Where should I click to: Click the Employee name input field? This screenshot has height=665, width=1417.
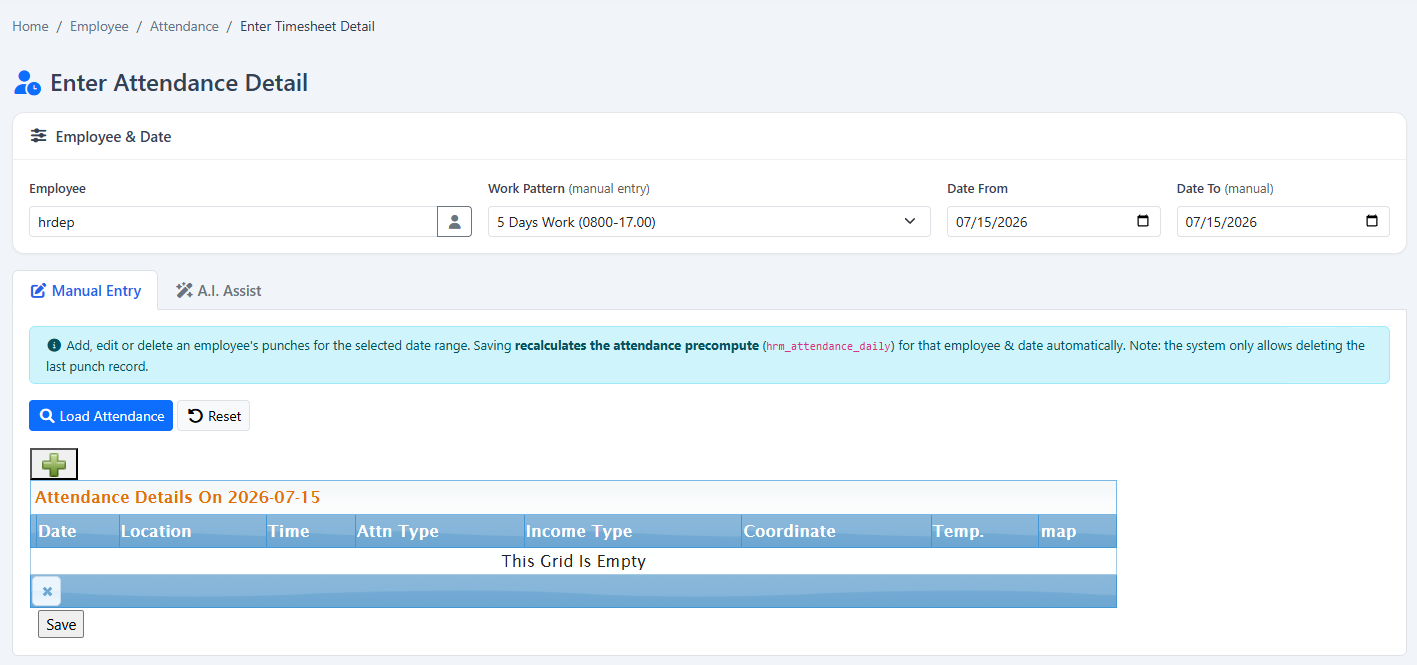[x=233, y=222]
